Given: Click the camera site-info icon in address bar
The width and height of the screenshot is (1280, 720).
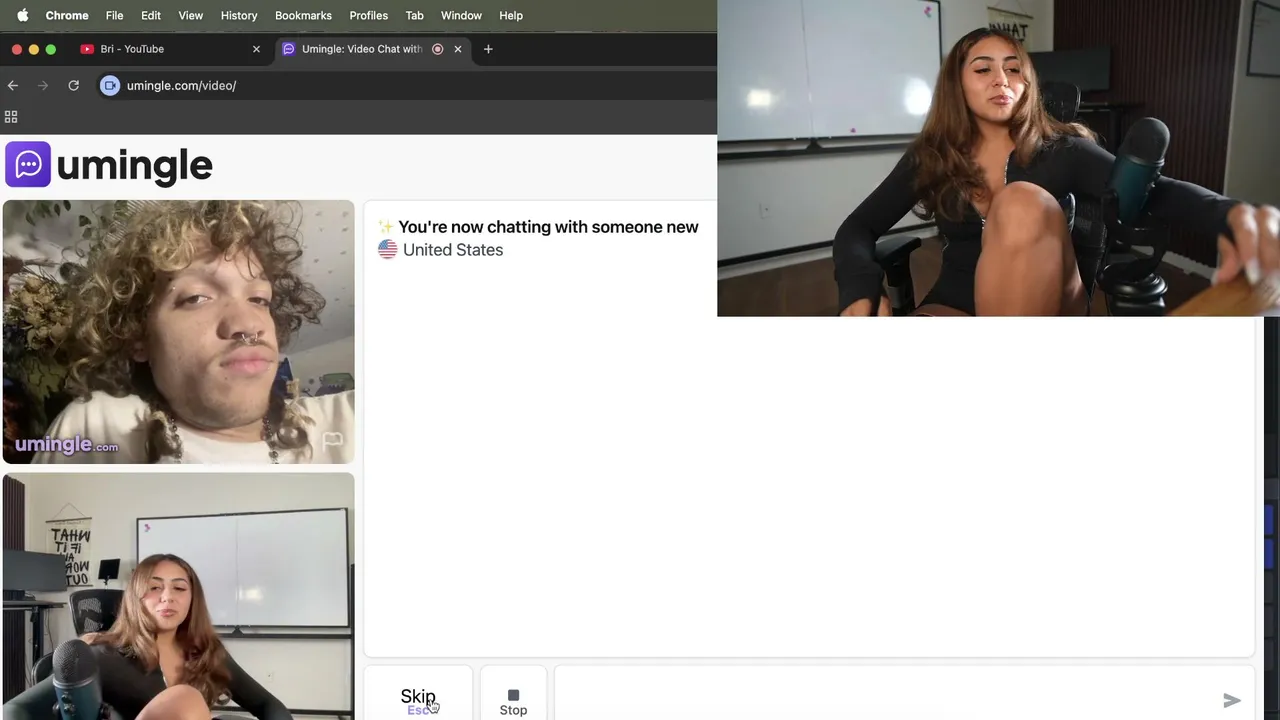Looking at the screenshot, I should click(110, 86).
